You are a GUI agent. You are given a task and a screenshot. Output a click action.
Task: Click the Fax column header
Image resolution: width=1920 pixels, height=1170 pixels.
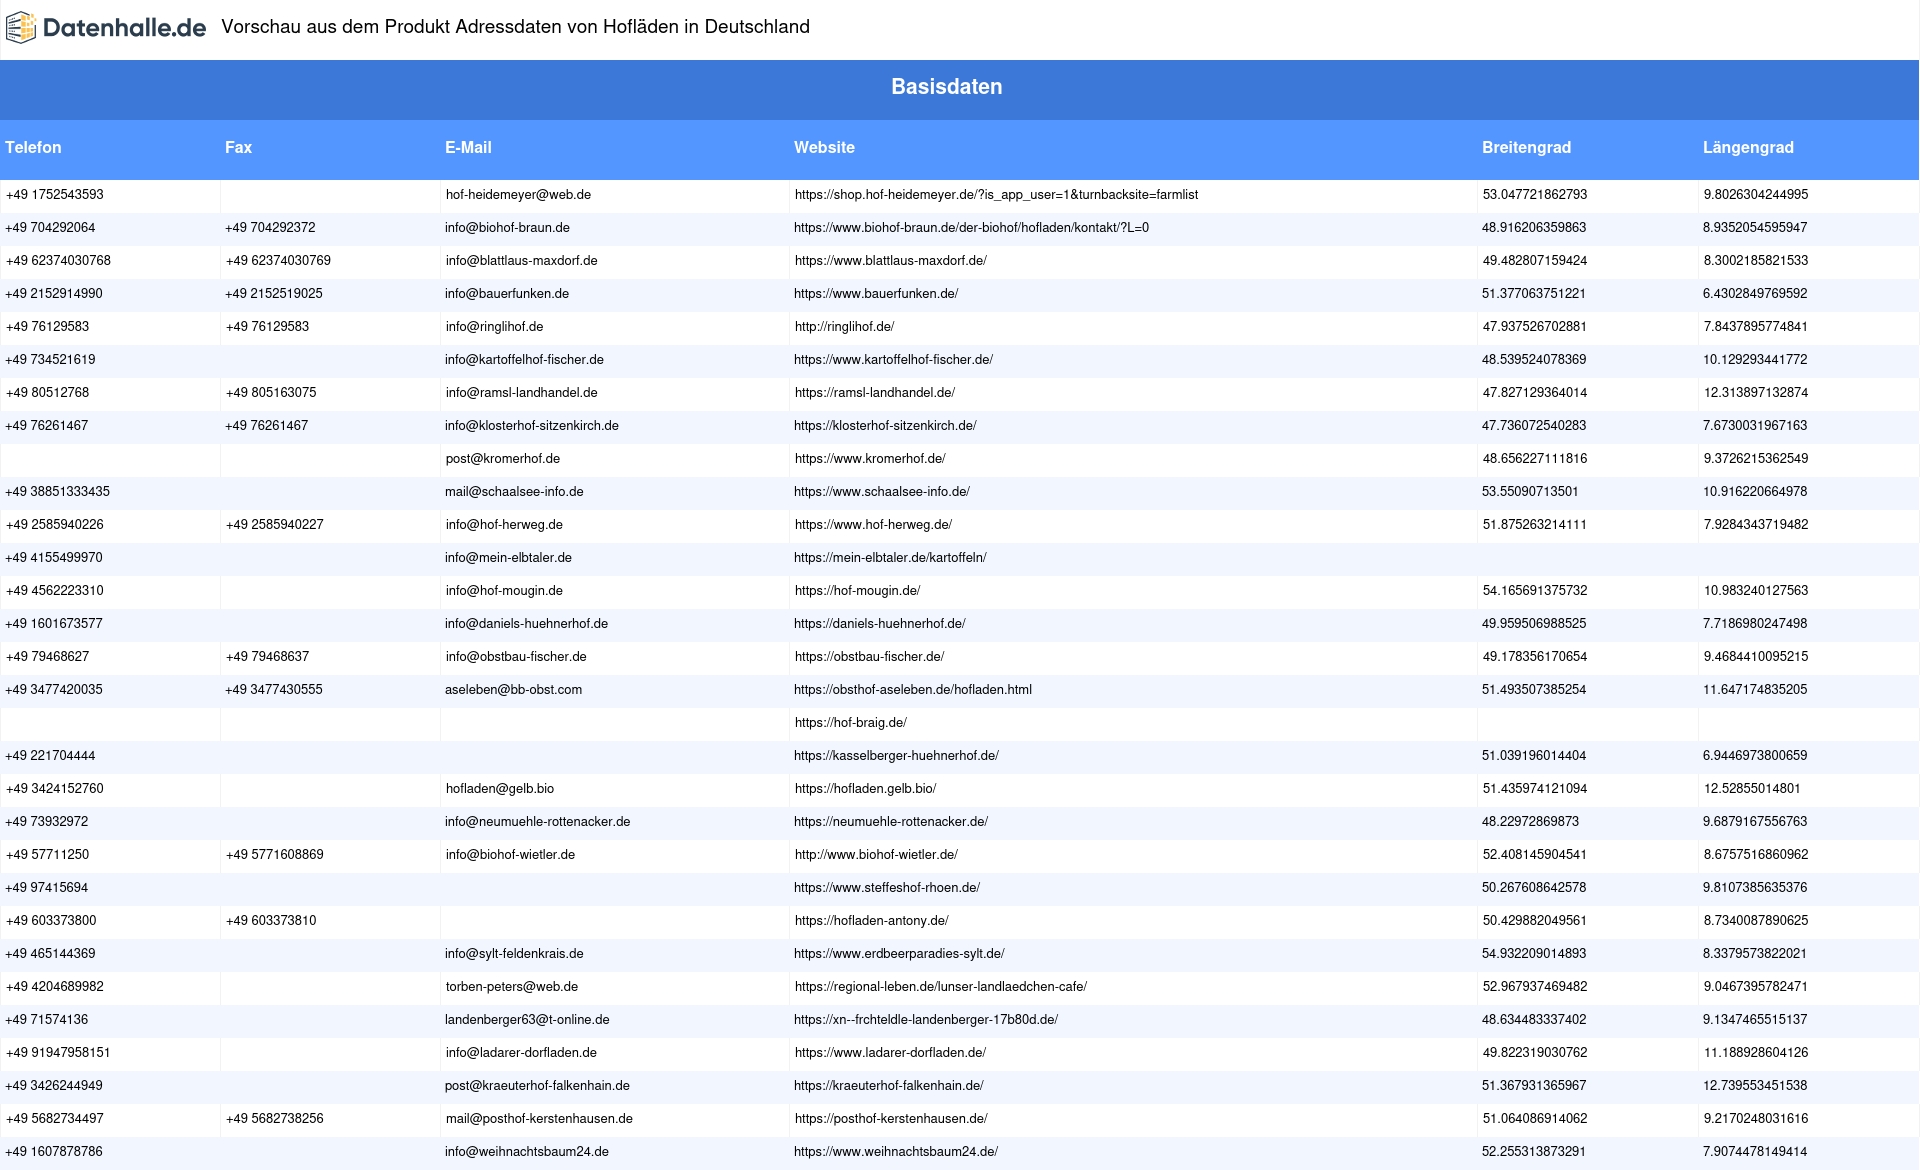pos(238,148)
